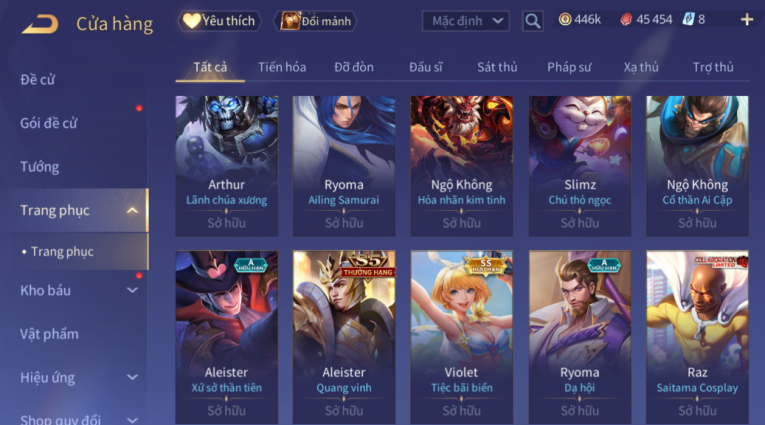This screenshot has width=765, height=425.
Task: Open Raz Saitama Cosplay skin card
Action: click(697, 337)
